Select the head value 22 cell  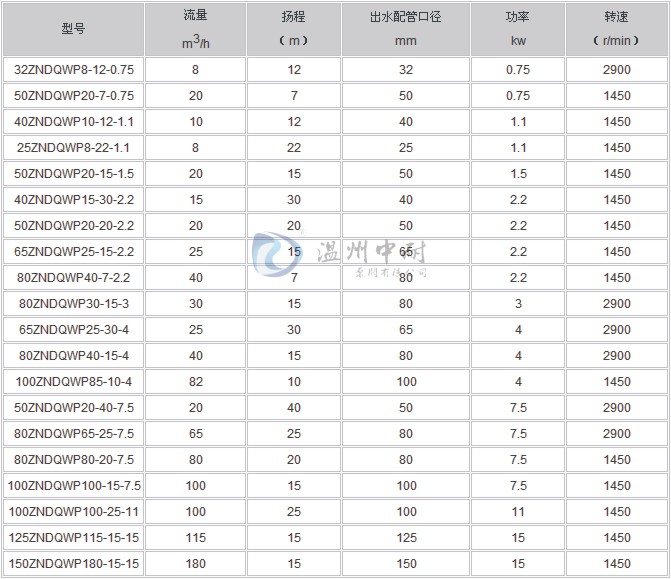coord(293,148)
